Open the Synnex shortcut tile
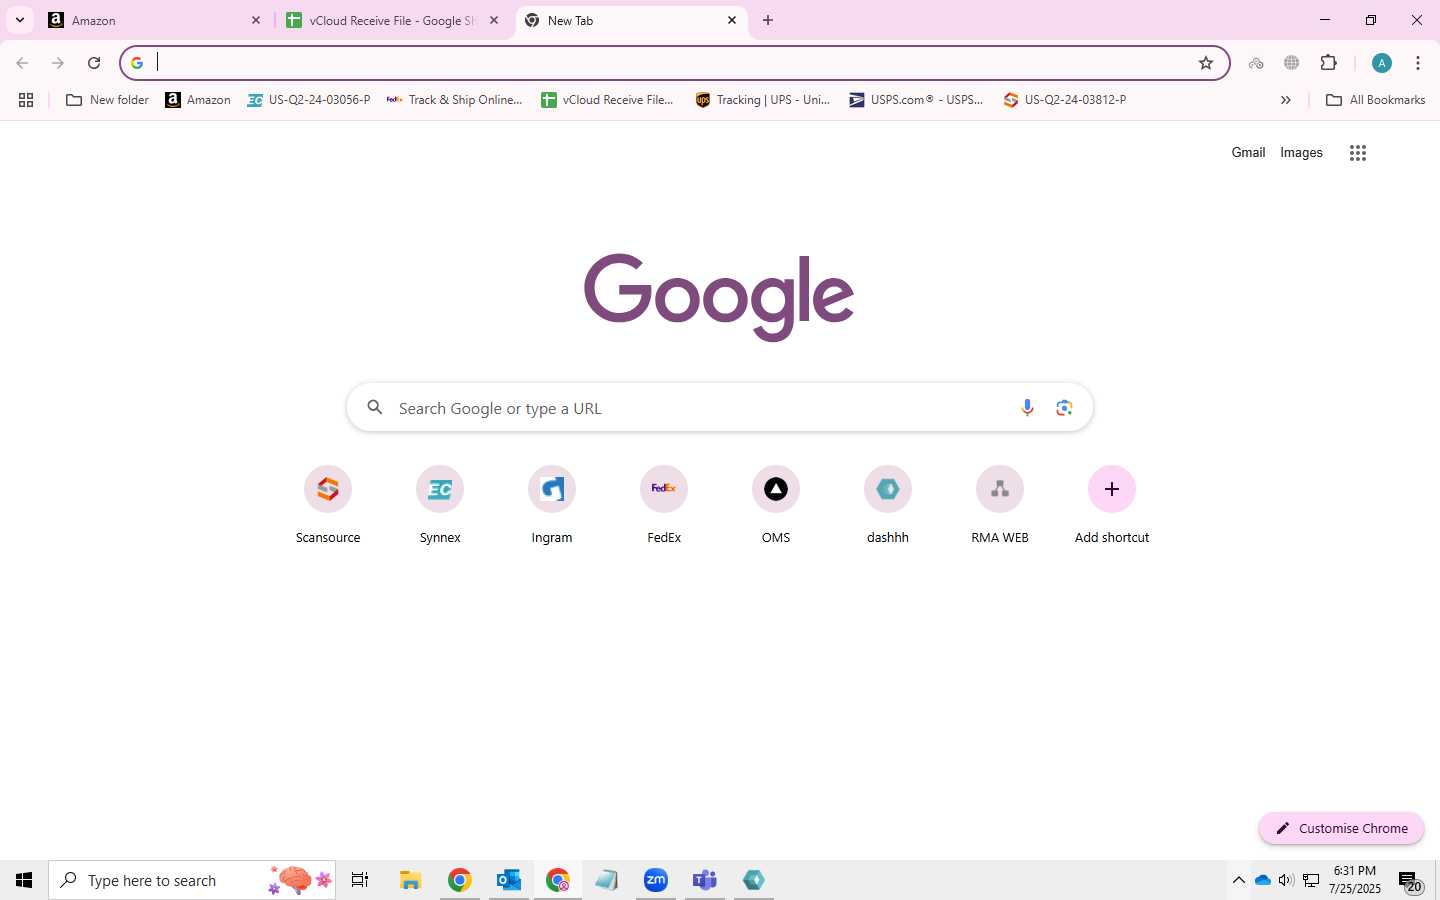Image resolution: width=1440 pixels, height=900 pixels. [440, 505]
